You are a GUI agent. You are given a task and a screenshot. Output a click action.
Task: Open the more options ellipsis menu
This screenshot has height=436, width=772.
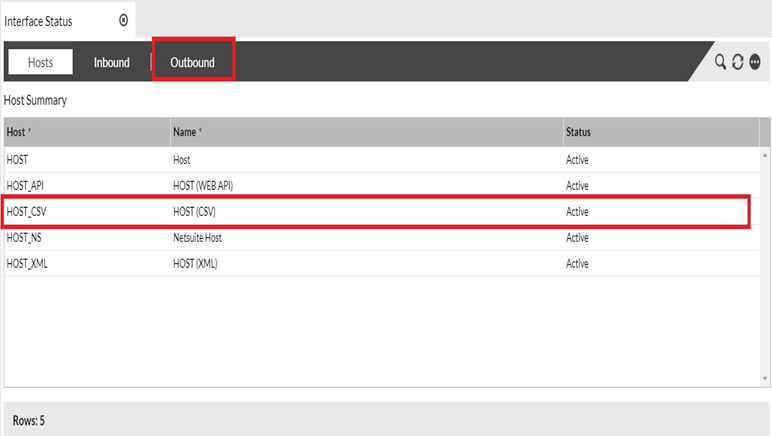(754, 62)
